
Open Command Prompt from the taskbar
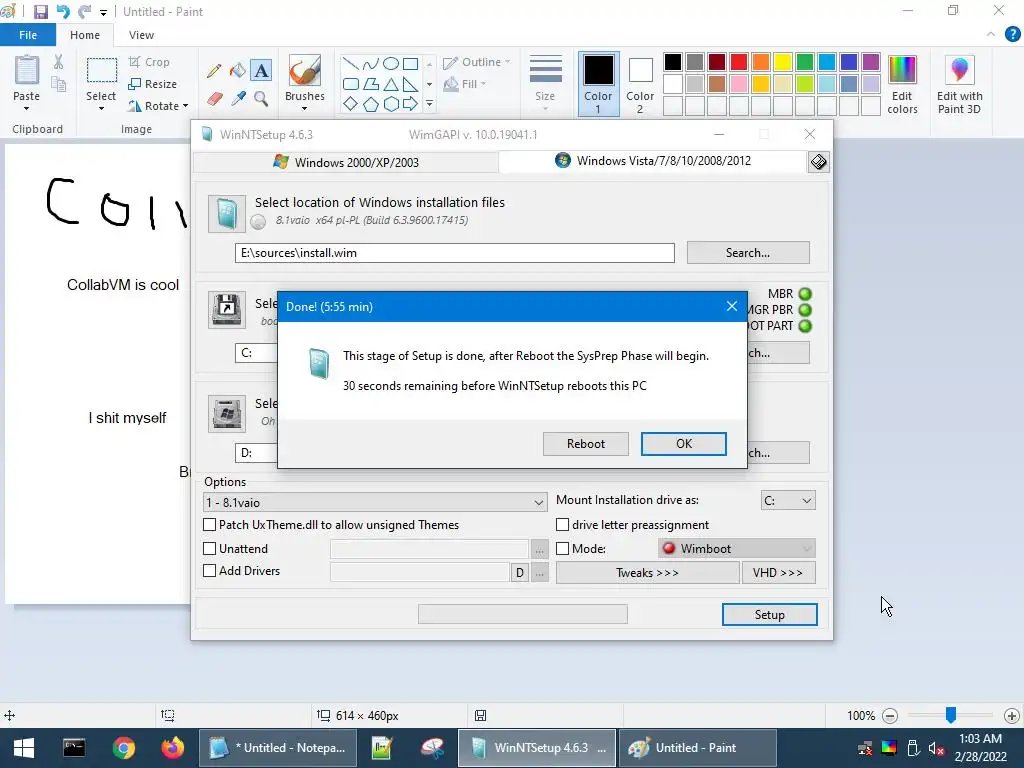(74, 748)
